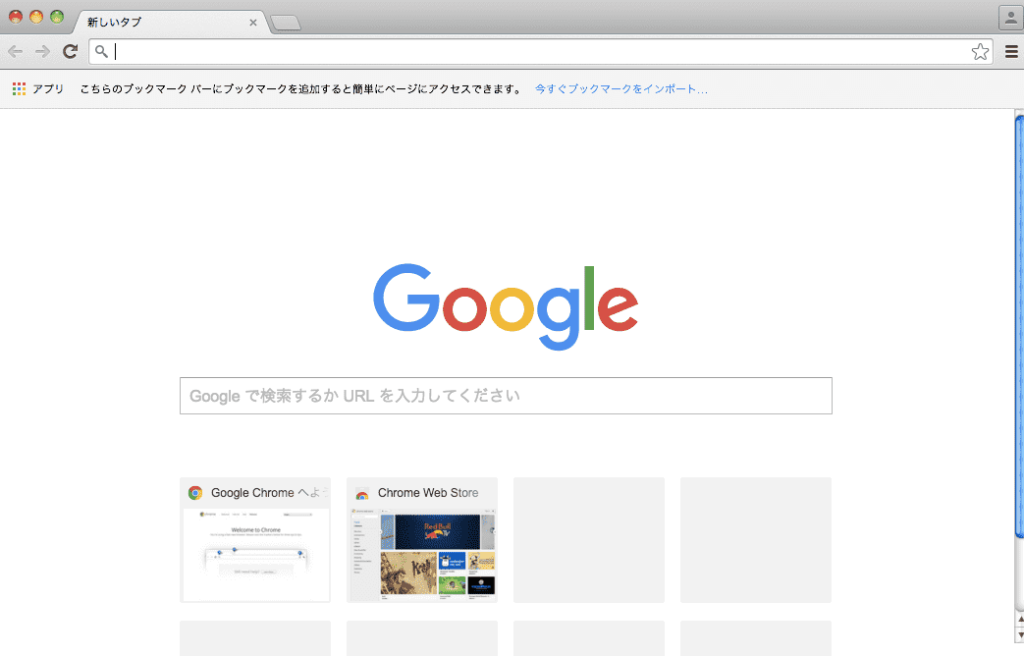Reload the page with the refresh icon

tap(71, 51)
